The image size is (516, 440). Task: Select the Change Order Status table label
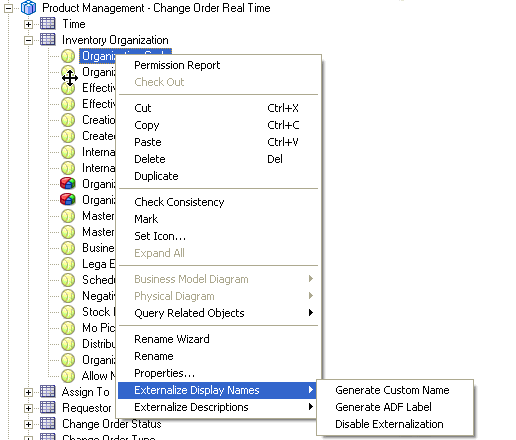click(112, 424)
